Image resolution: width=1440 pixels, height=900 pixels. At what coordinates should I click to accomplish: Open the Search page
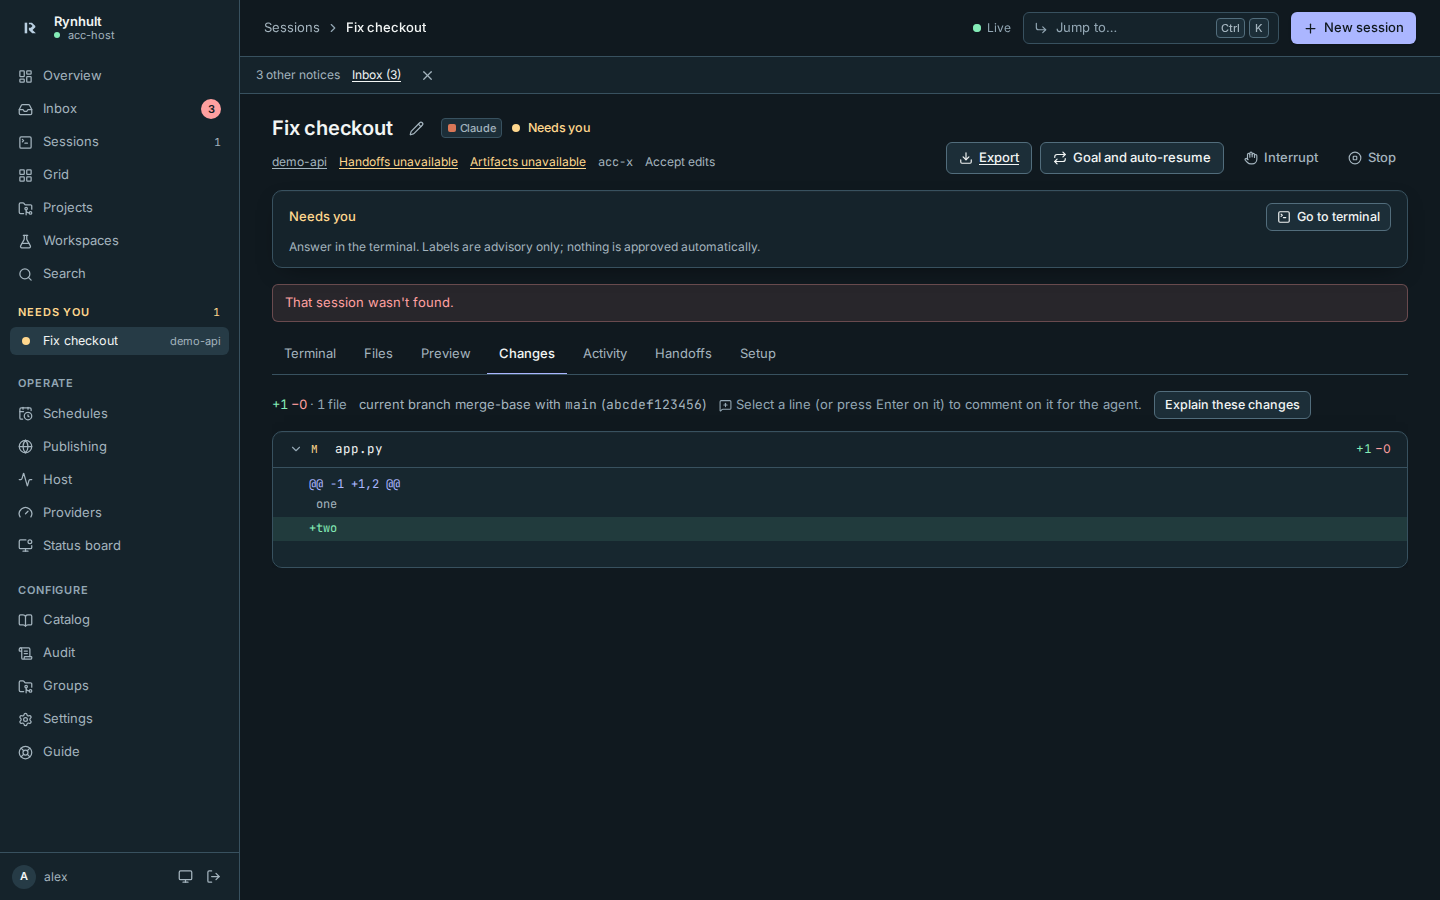[119, 274]
